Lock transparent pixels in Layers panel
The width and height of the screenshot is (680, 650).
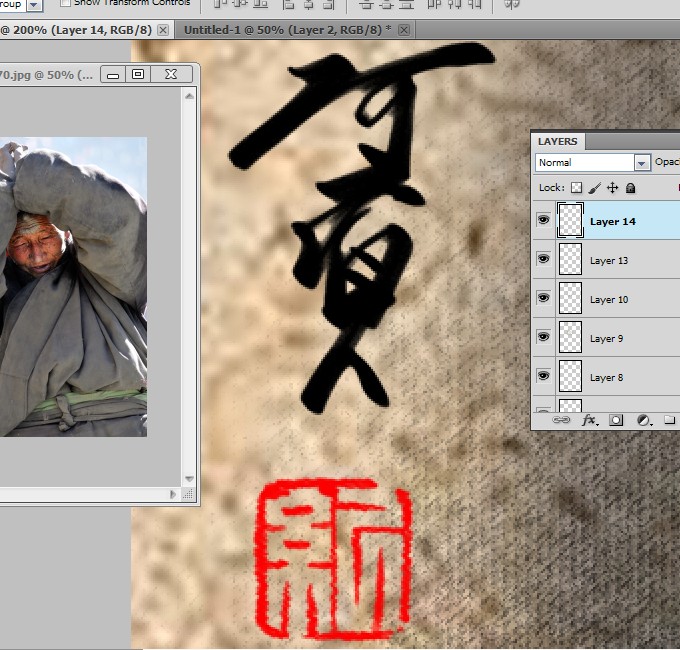tap(576, 188)
